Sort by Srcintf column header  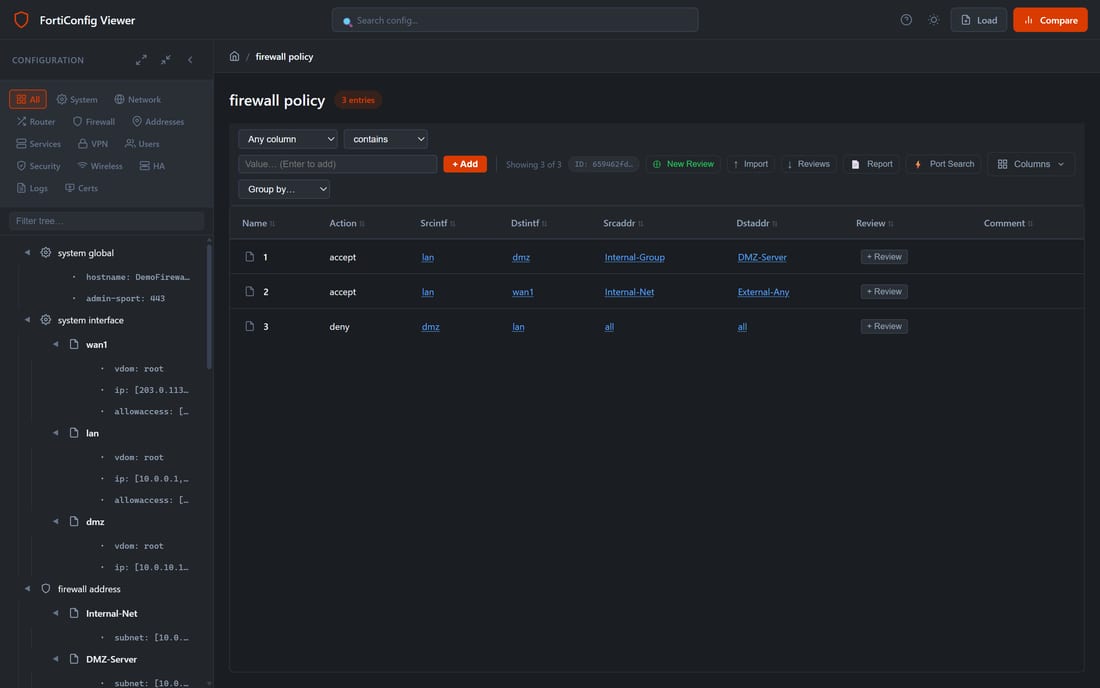tap(437, 223)
